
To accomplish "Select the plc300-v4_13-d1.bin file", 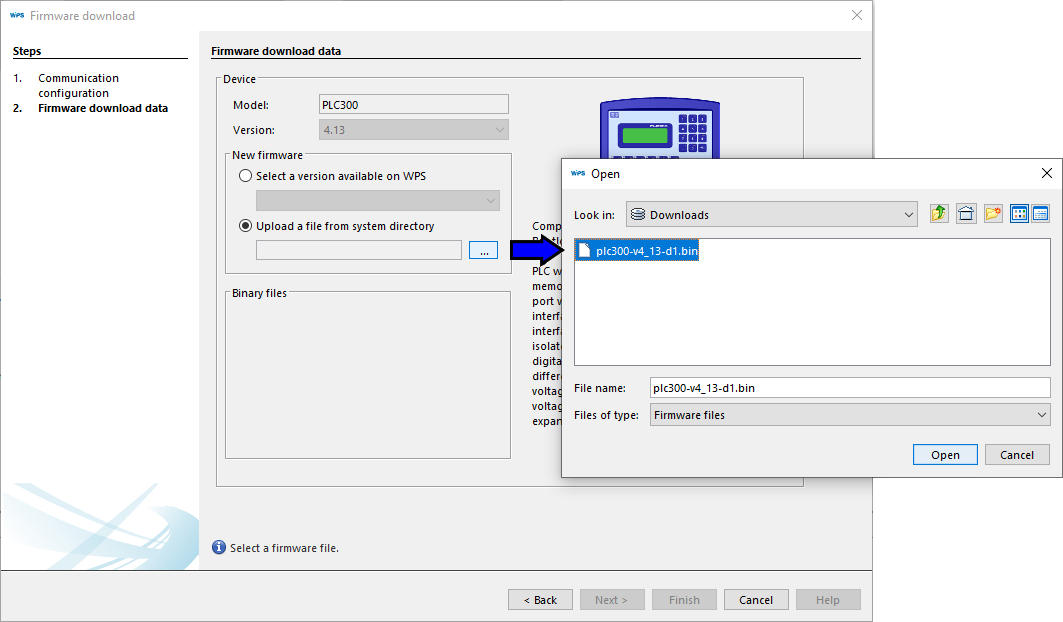I will point(646,251).
